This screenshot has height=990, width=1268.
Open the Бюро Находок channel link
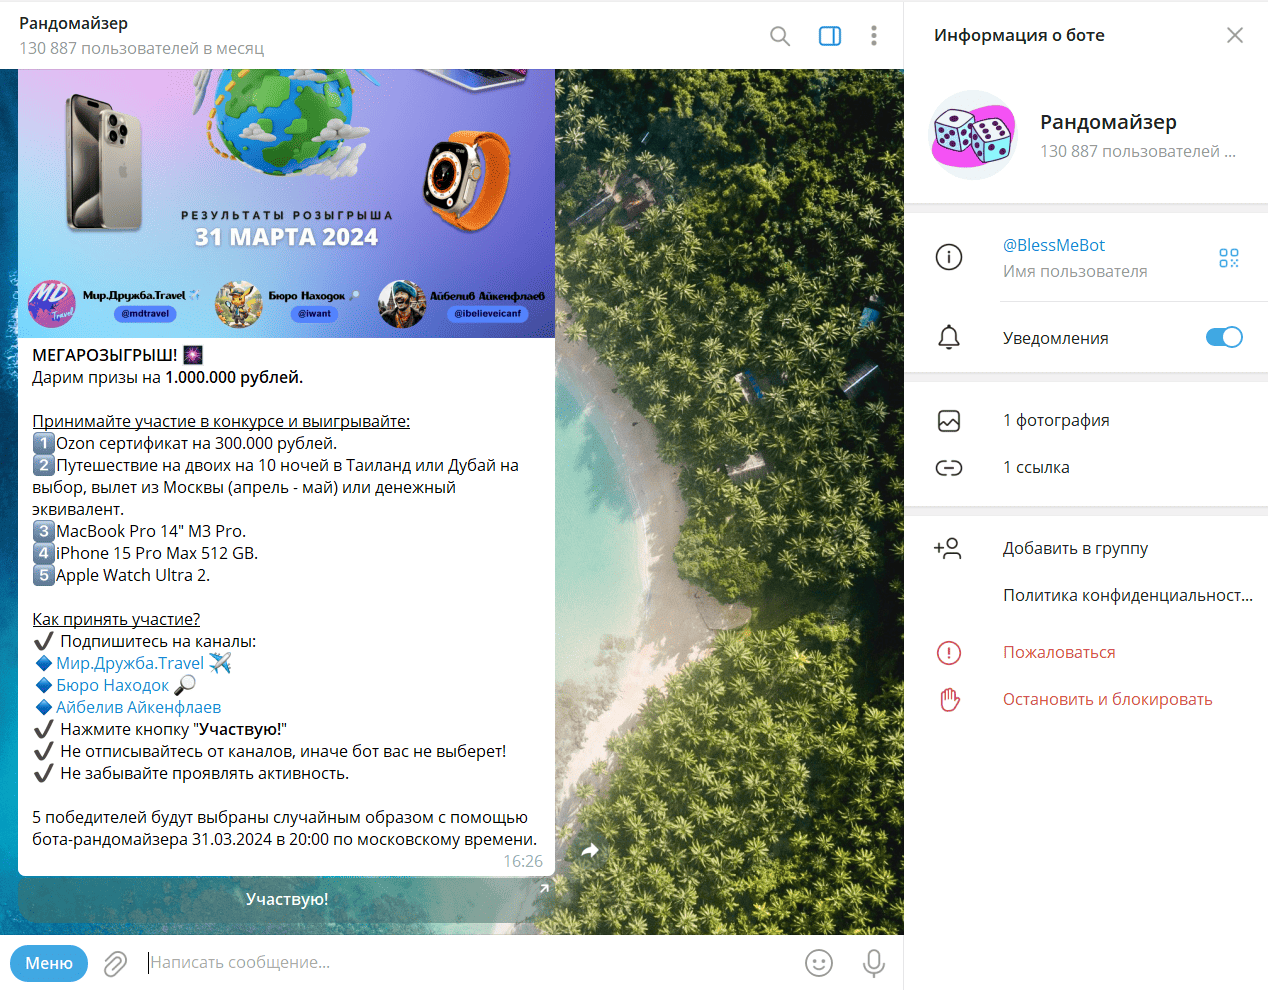112,685
